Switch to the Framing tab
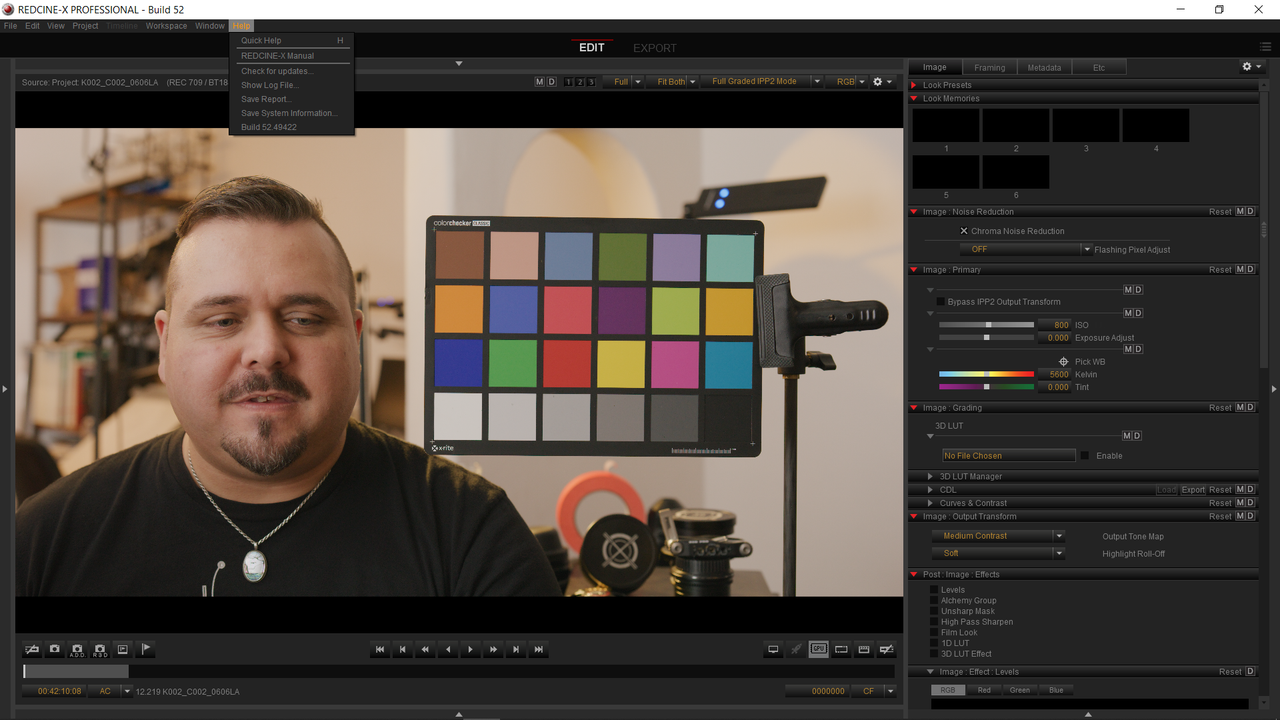This screenshot has width=1280, height=720. tap(989, 67)
